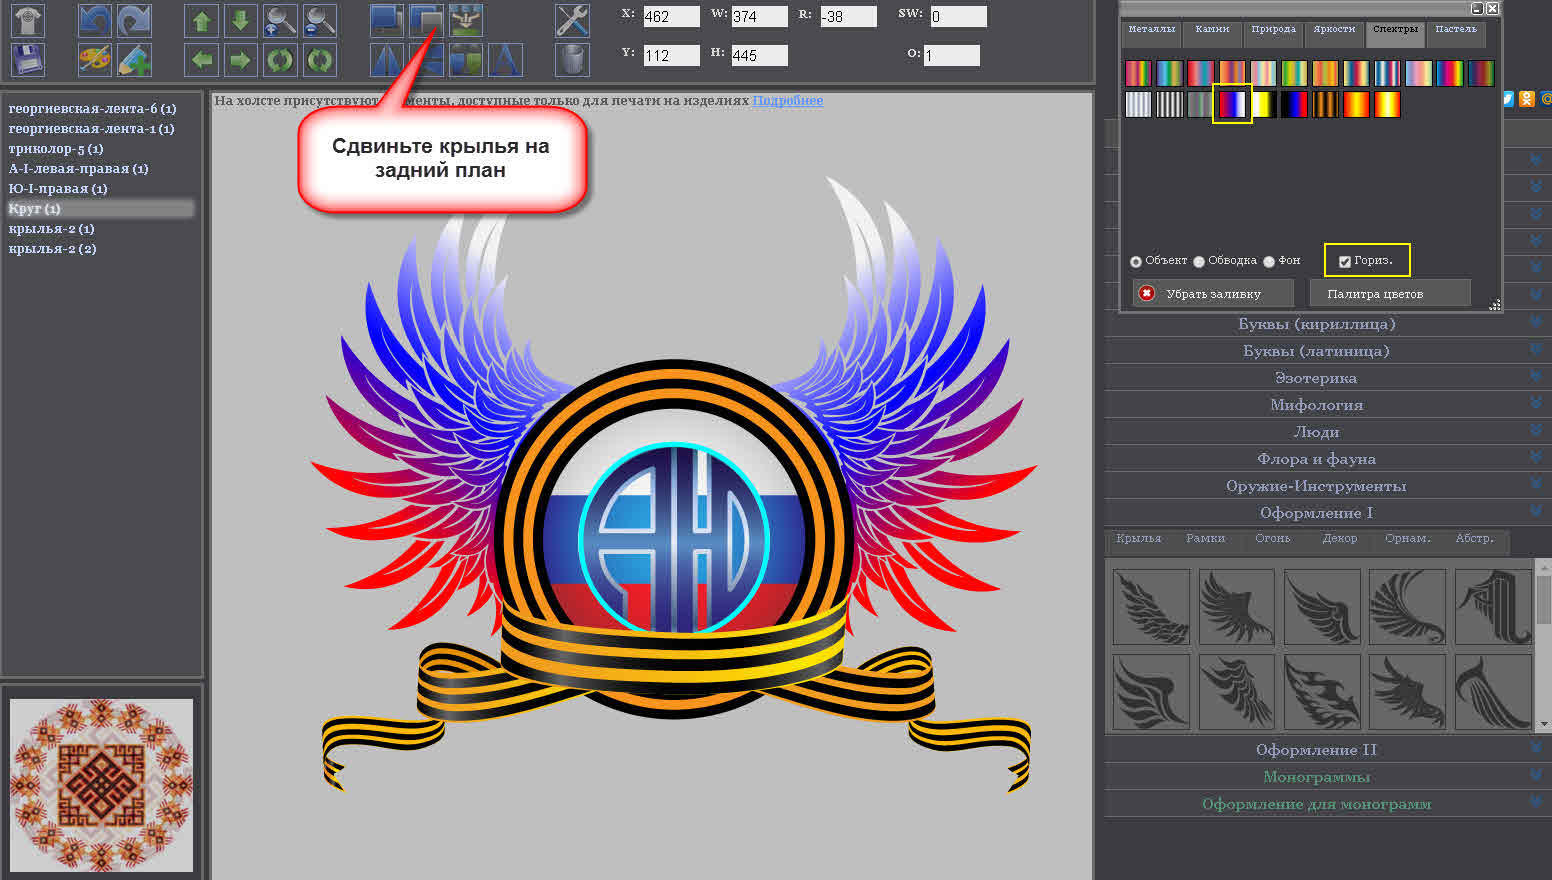Click the rotate icon below zoom-in magnifier
Image resolution: width=1552 pixels, height=880 pixels.
click(x=280, y=60)
